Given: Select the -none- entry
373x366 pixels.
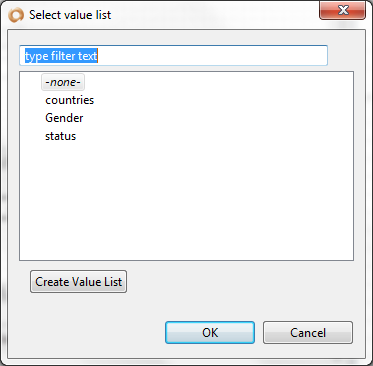Looking at the screenshot, I should click(x=63, y=82).
